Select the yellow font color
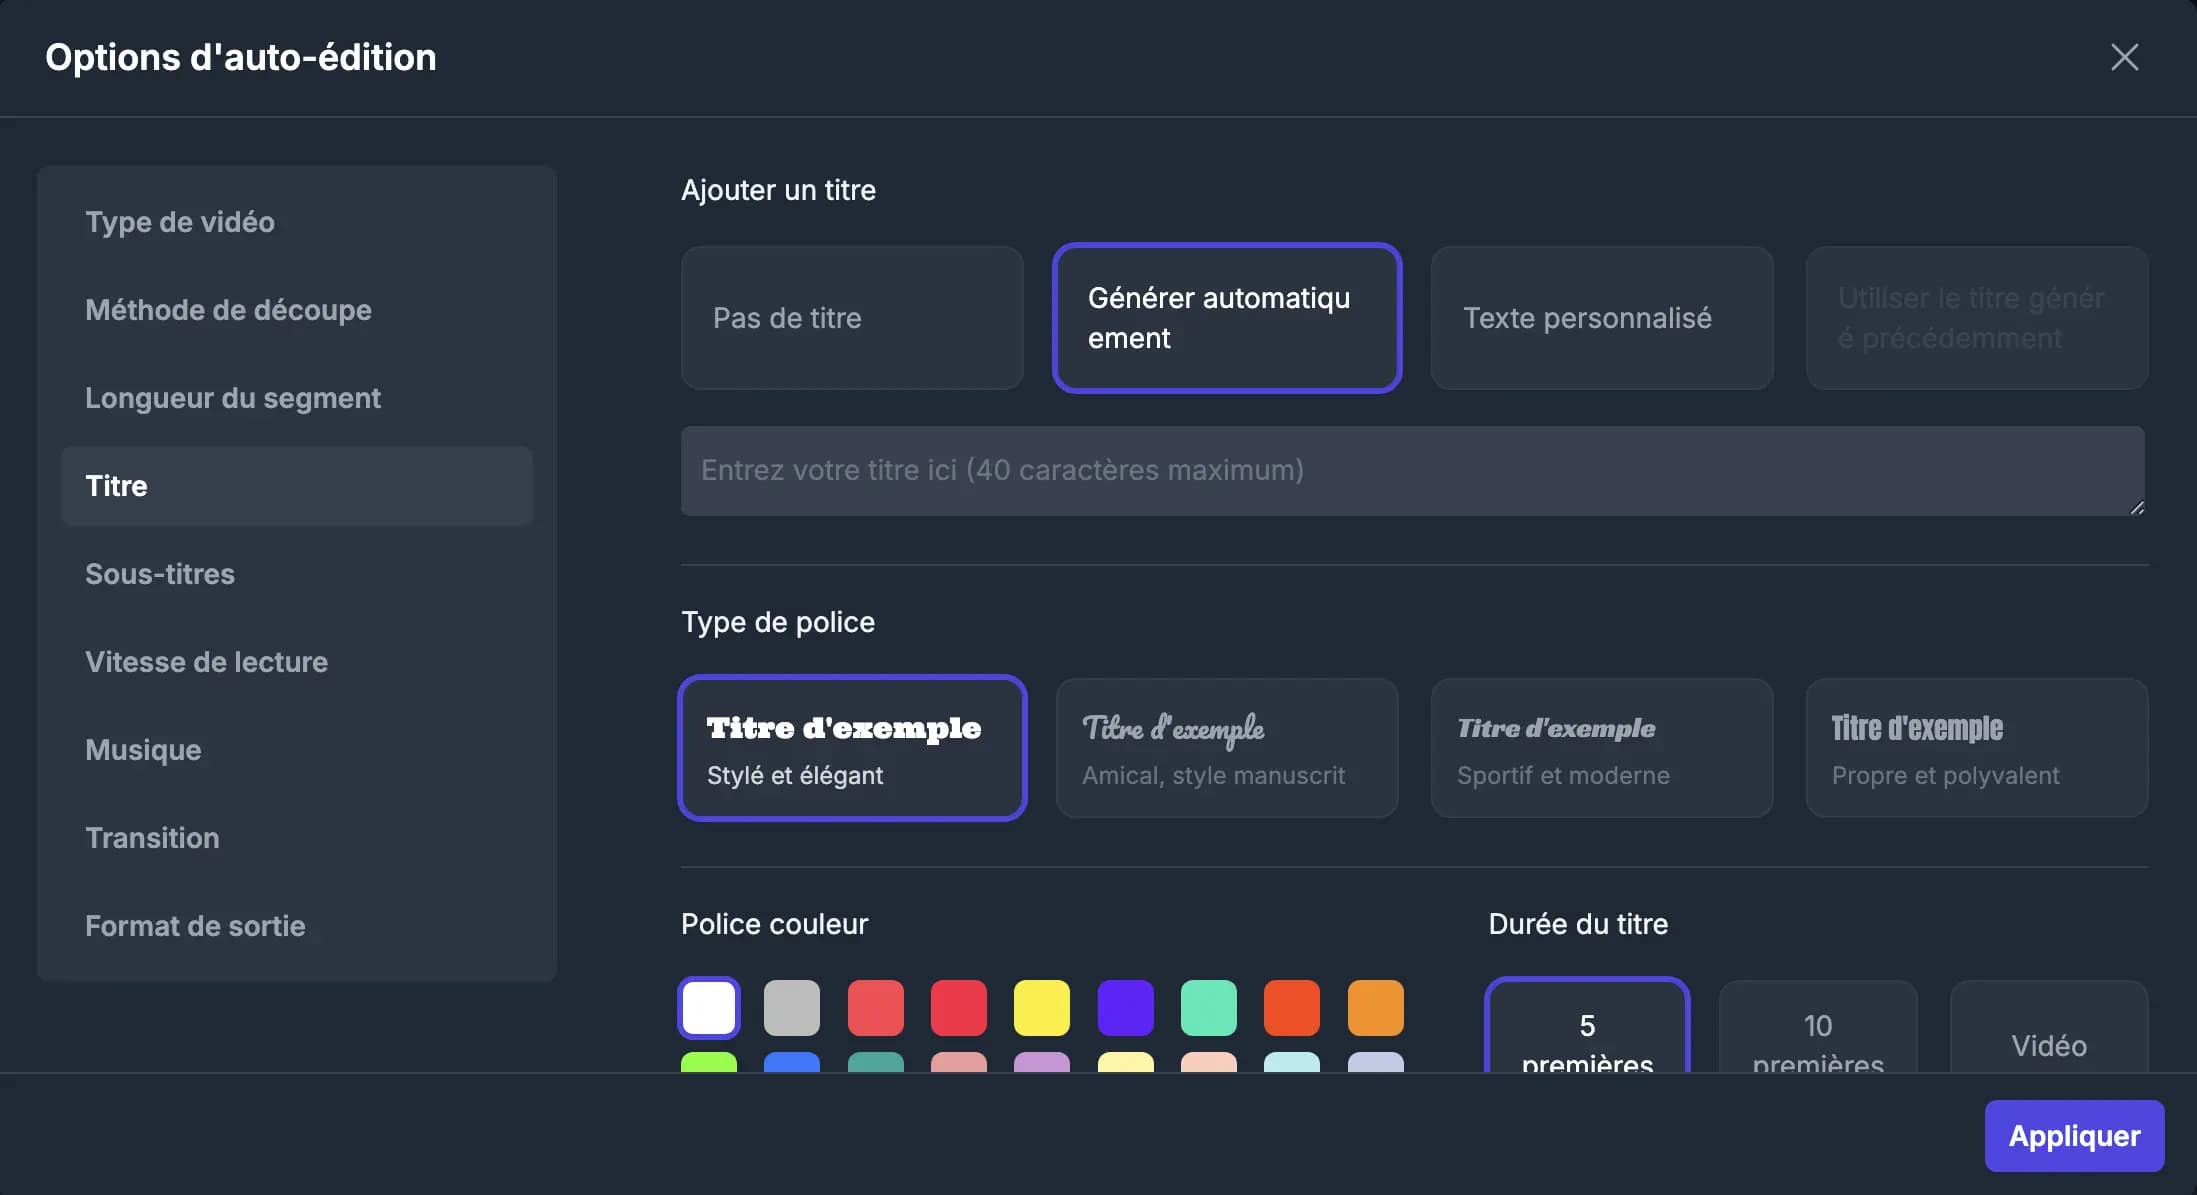This screenshot has height=1195, width=2197. 1042,1007
